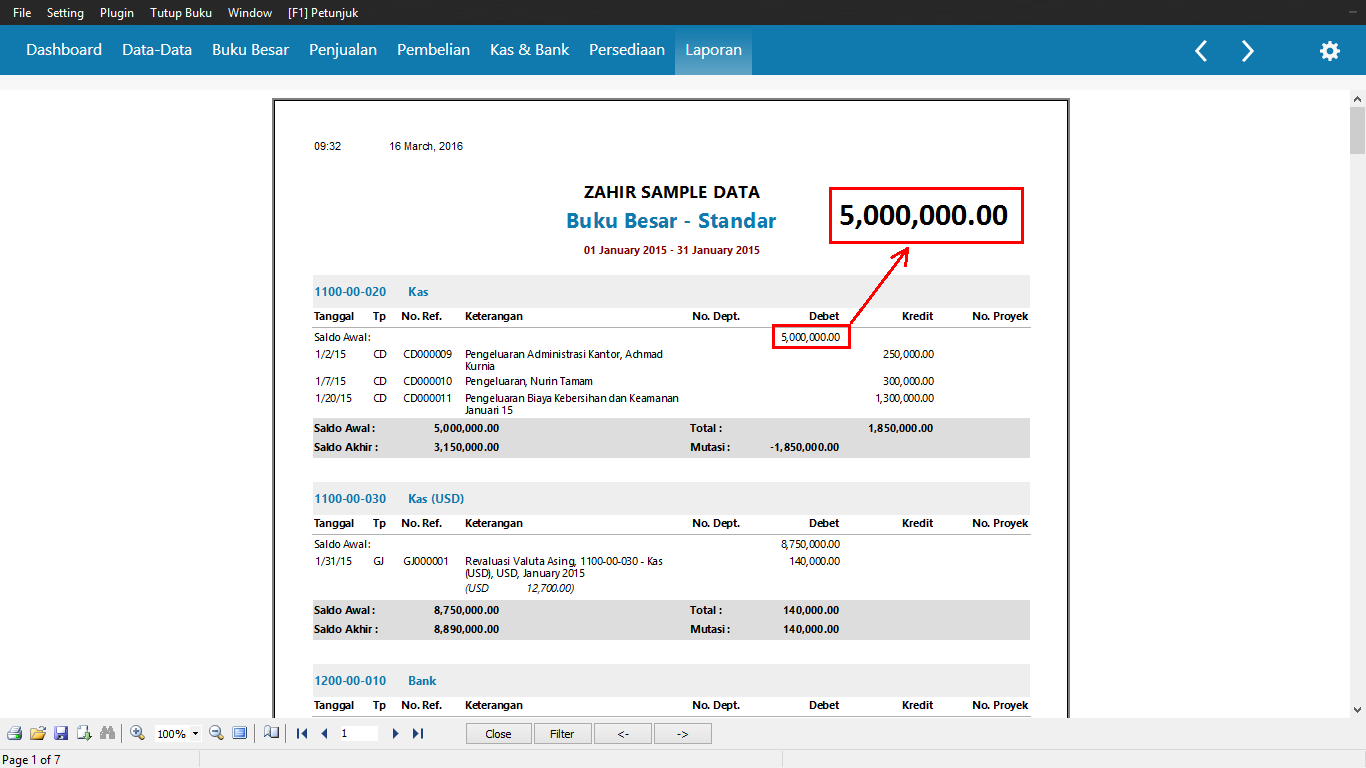The width and height of the screenshot is (1366, 768).
Task: Save the report using the floppy disk icon
Action: (x=61, y=733)
